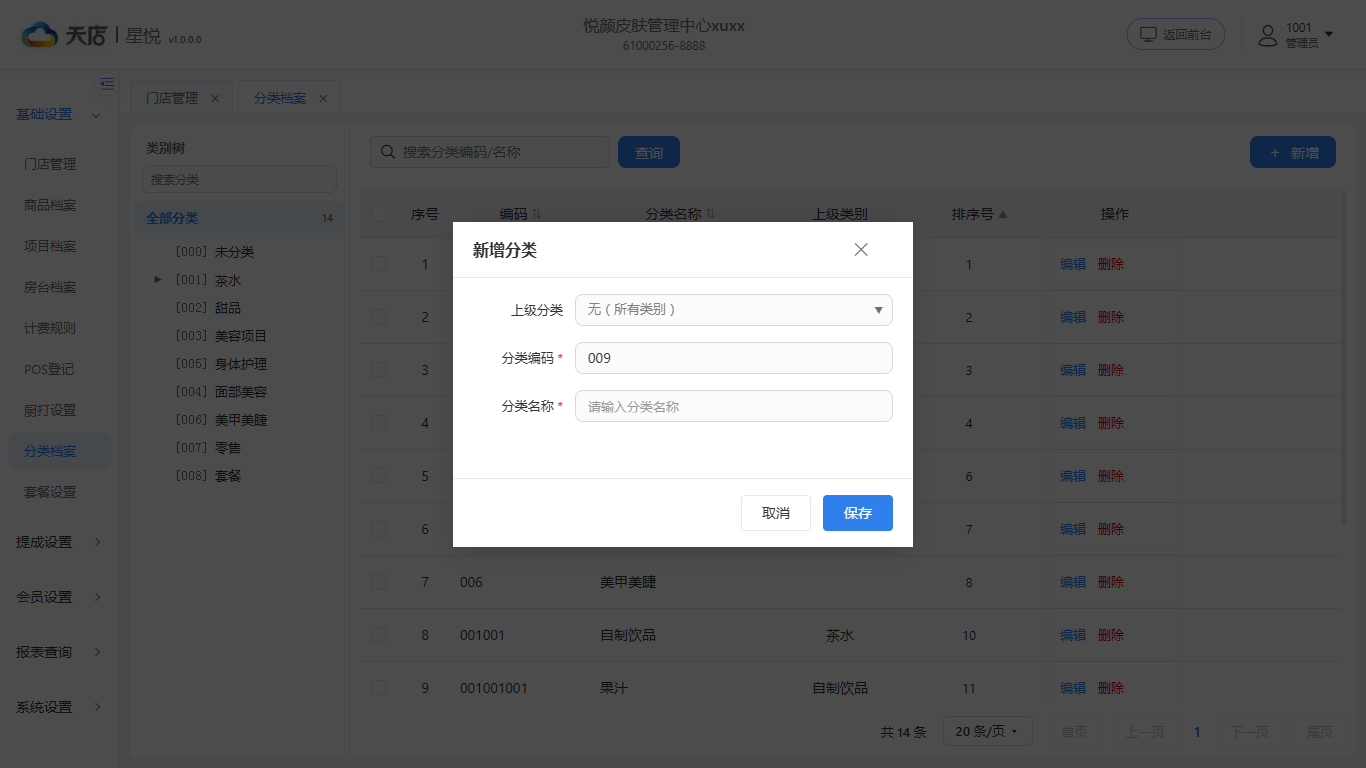Check the row 9 果汁 checkbox
The image size is (1366, 768).
click(x=379, y=688)
